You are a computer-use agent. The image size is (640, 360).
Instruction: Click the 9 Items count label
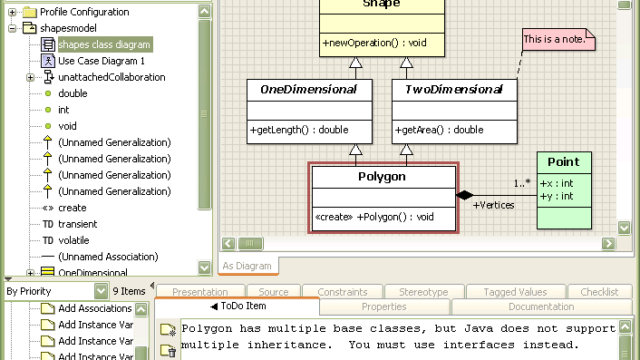click(x=129, y=291)
